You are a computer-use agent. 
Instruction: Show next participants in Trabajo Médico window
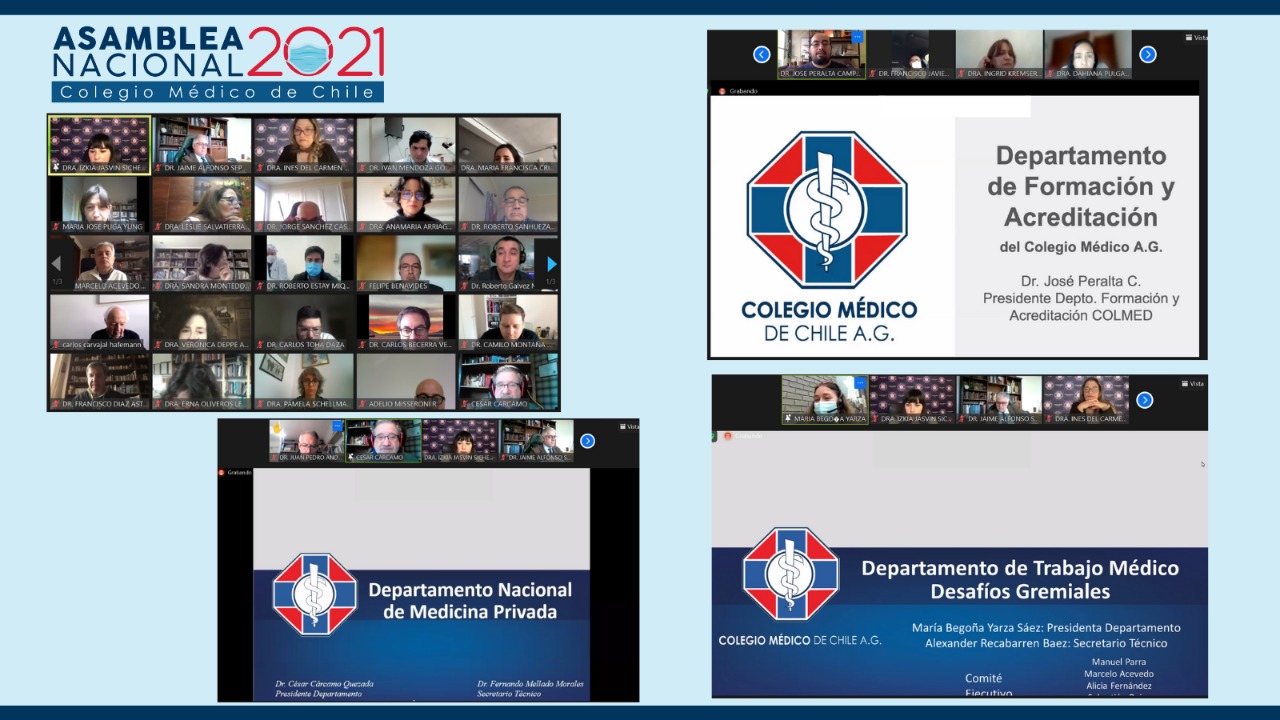coord(1145,400)
